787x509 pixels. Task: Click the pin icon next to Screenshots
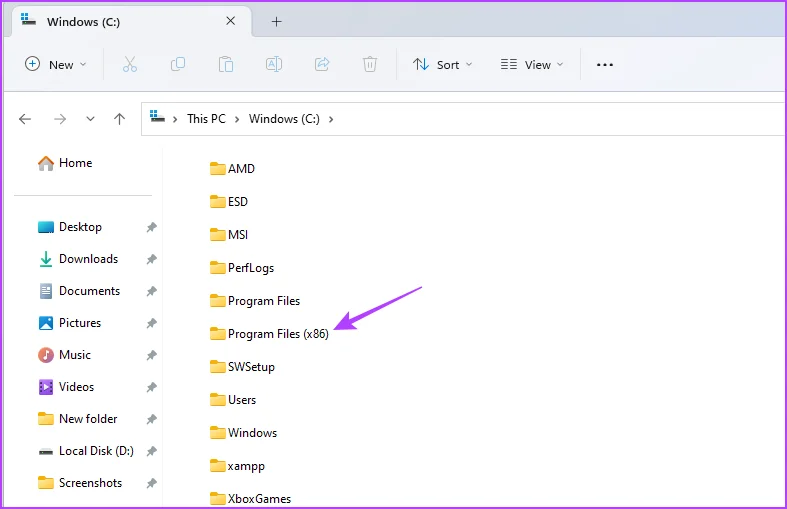pos(152,483)
